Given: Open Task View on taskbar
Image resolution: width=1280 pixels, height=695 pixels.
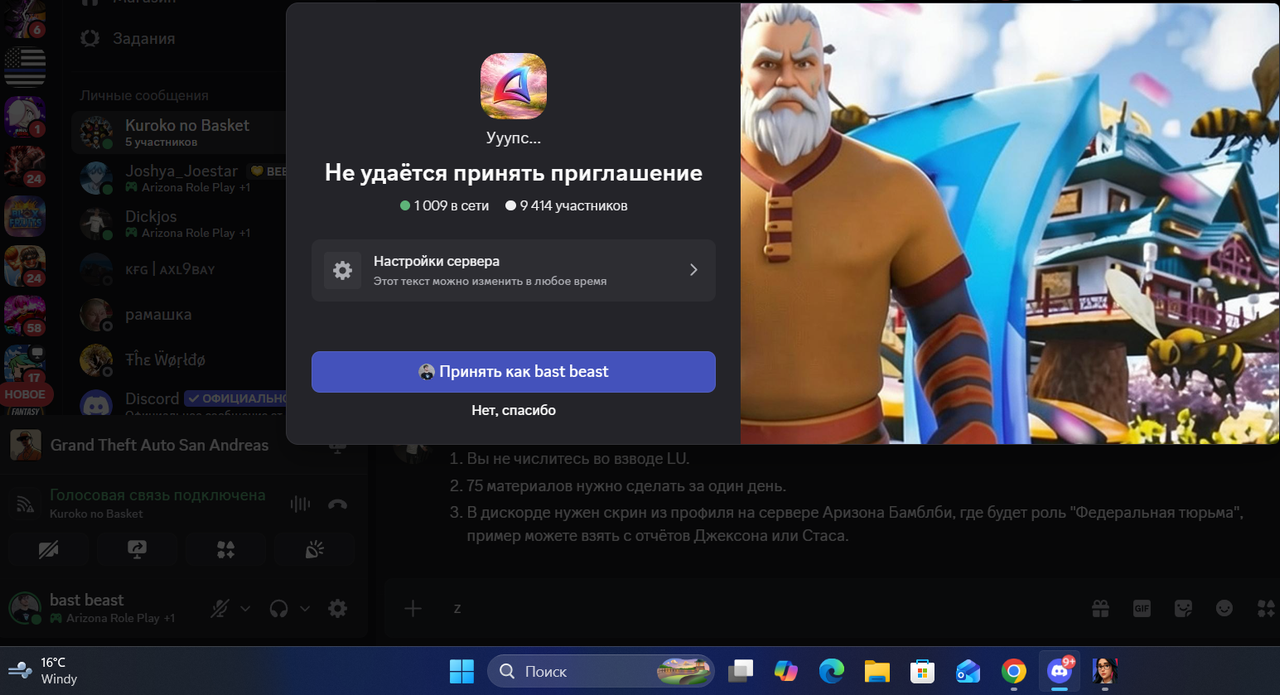Looking at the screenshot, I should tap(740, 671).
